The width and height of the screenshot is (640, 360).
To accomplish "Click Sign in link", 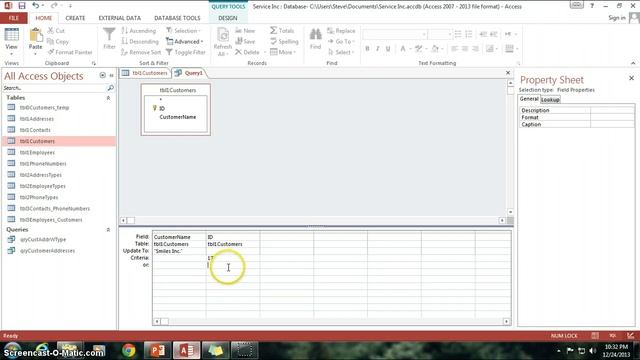I will pyautogui.click(x=617, y=18).
